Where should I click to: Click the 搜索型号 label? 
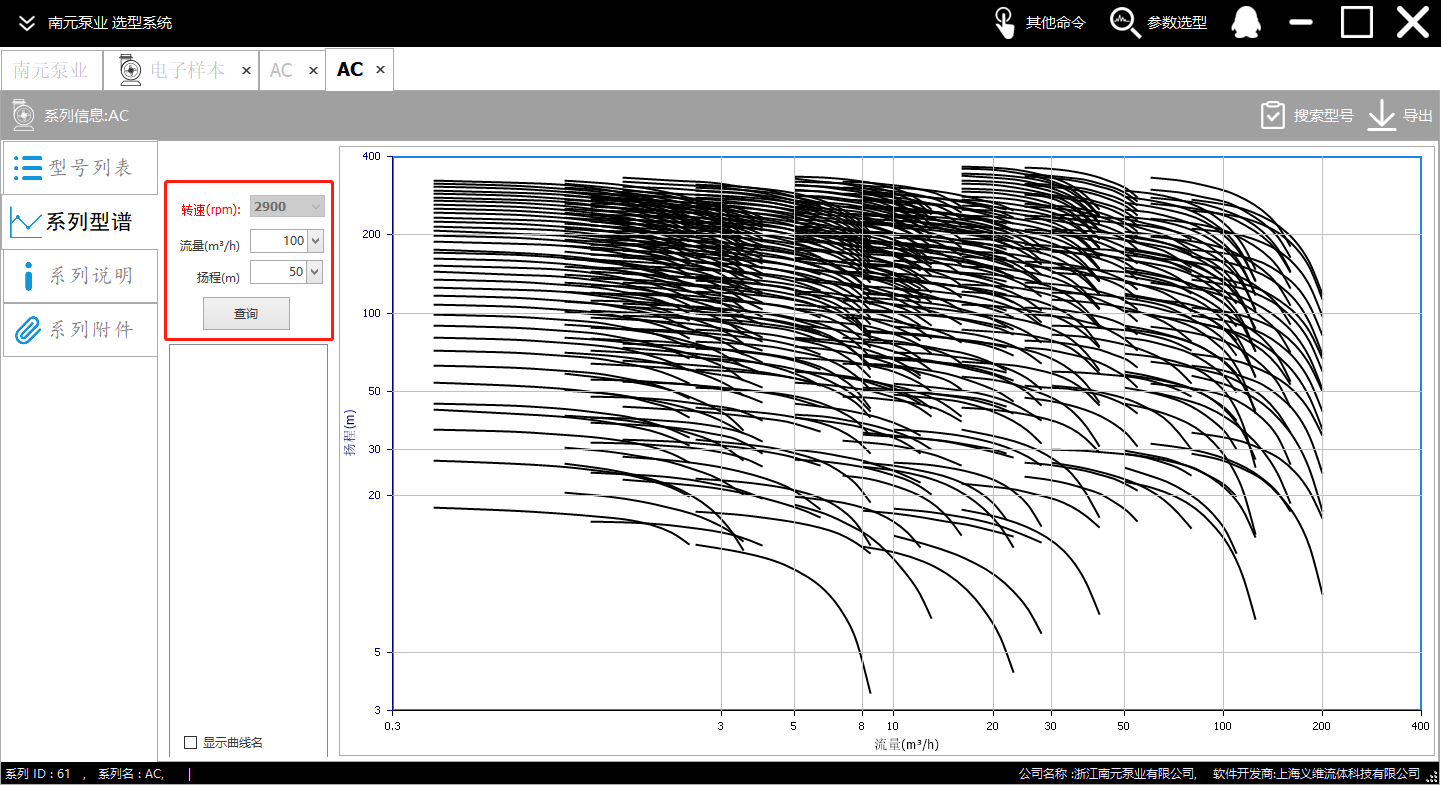[x=1323, y=116]
